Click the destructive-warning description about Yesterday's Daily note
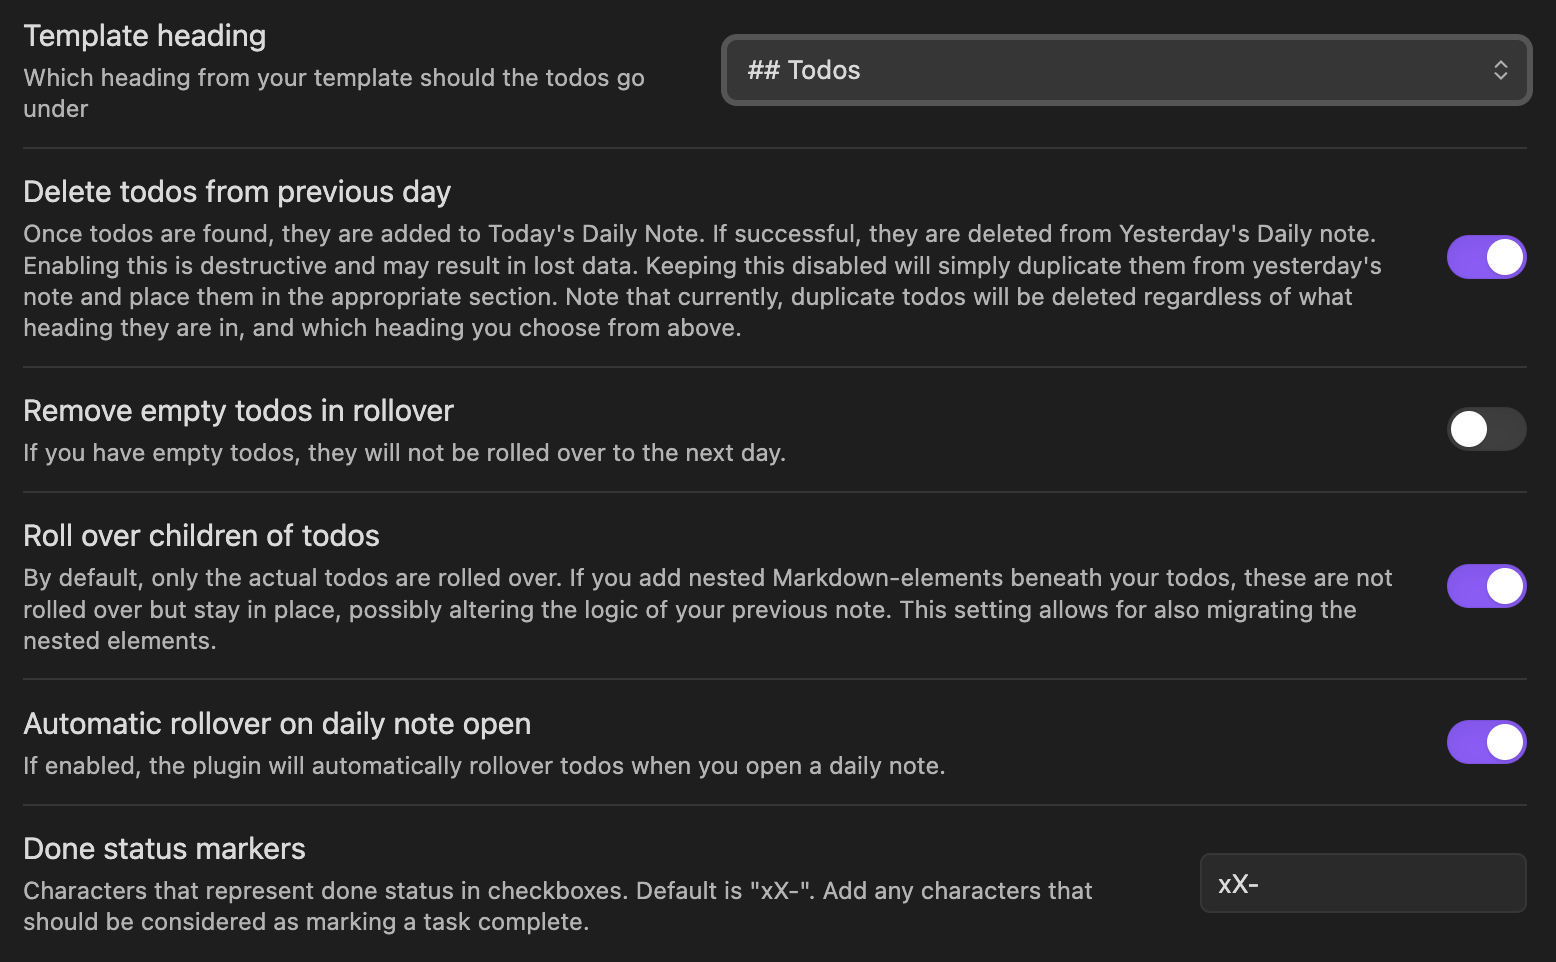Screen dimensions: 1556x962 coord(702,281)
